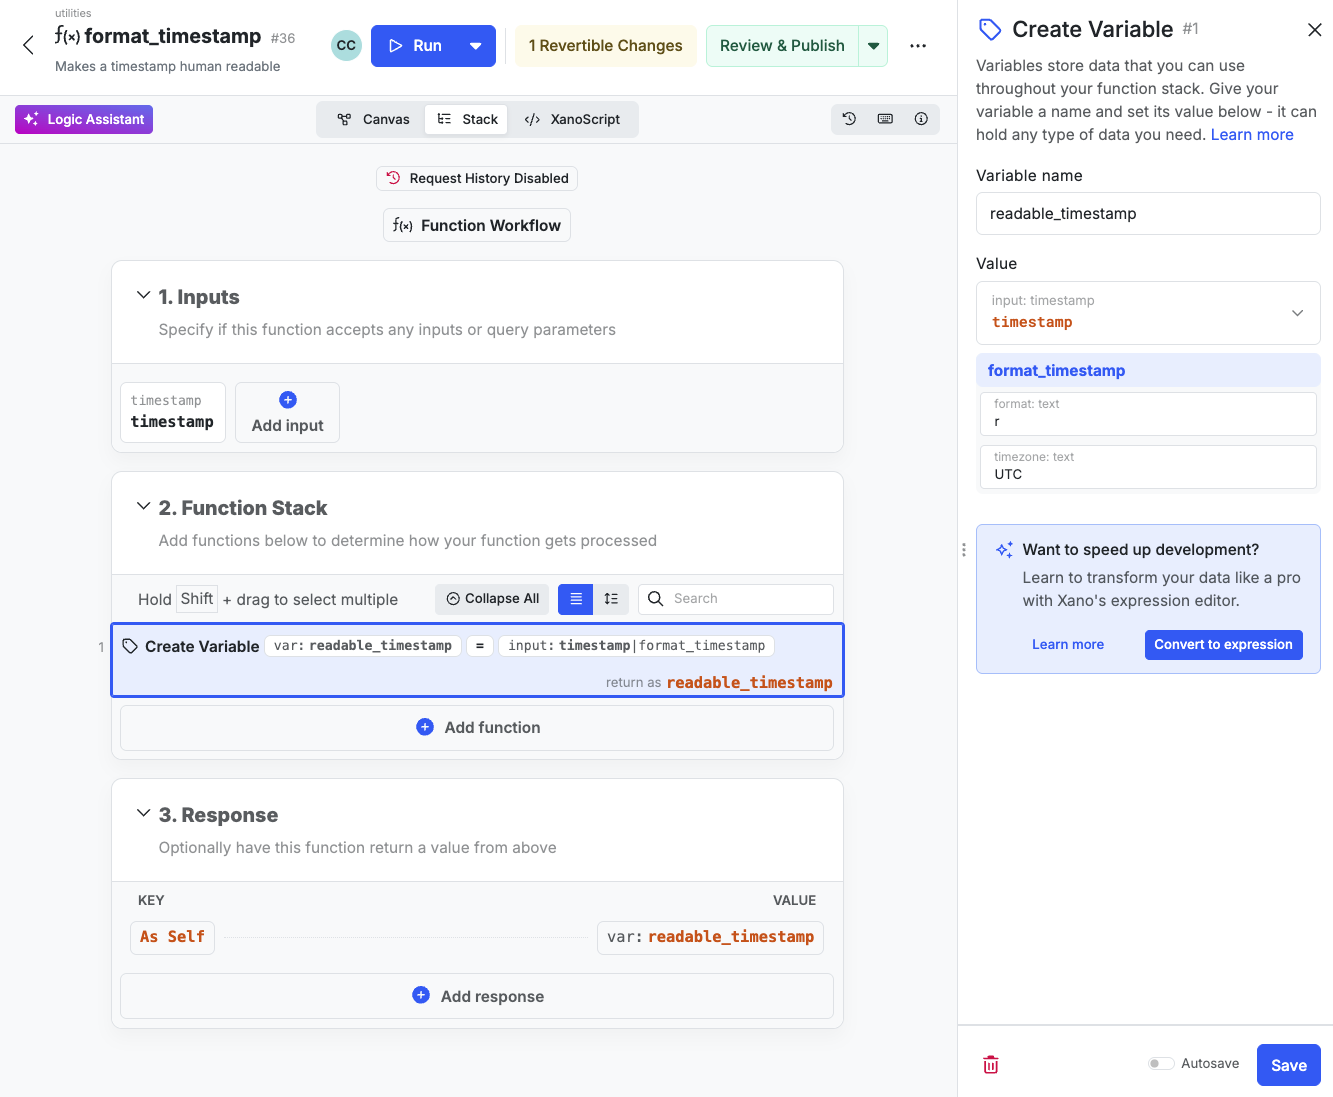The width and height of the screenshot is (1333, 1097).
Task: Open the three-dot more options menu
Action: click(918, 46)
